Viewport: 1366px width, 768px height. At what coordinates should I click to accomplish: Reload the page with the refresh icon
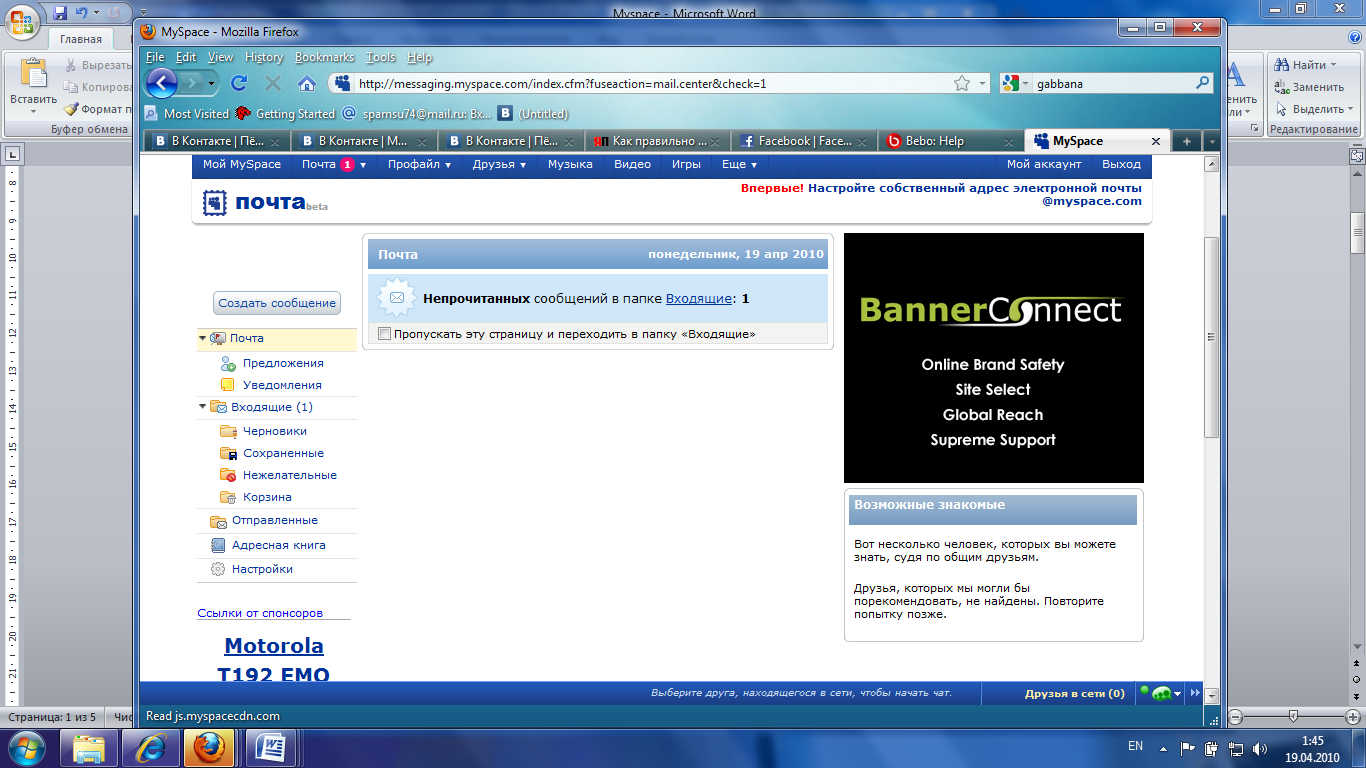coord(239,83)
